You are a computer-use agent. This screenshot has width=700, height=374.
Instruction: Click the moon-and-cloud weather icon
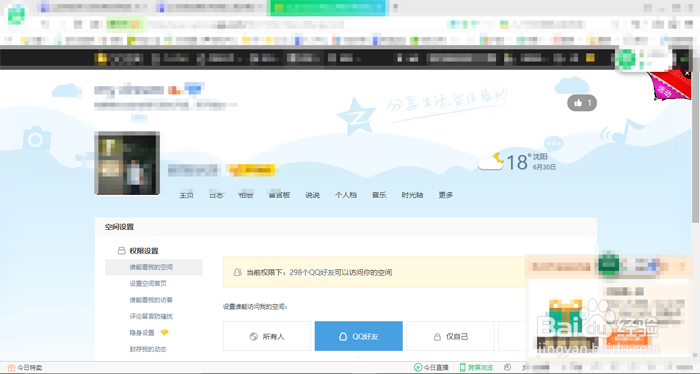point(491,162)
